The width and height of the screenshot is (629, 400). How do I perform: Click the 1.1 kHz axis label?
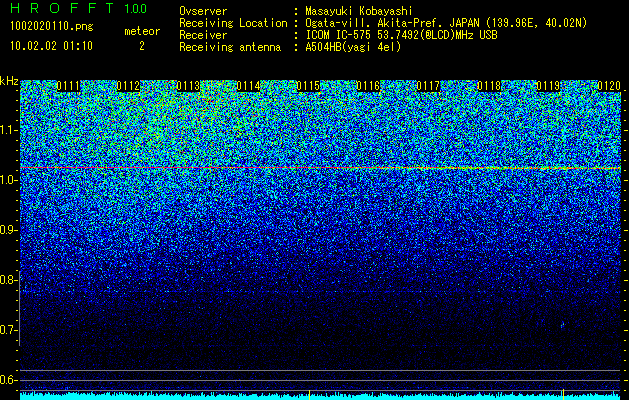coord(8,130)
